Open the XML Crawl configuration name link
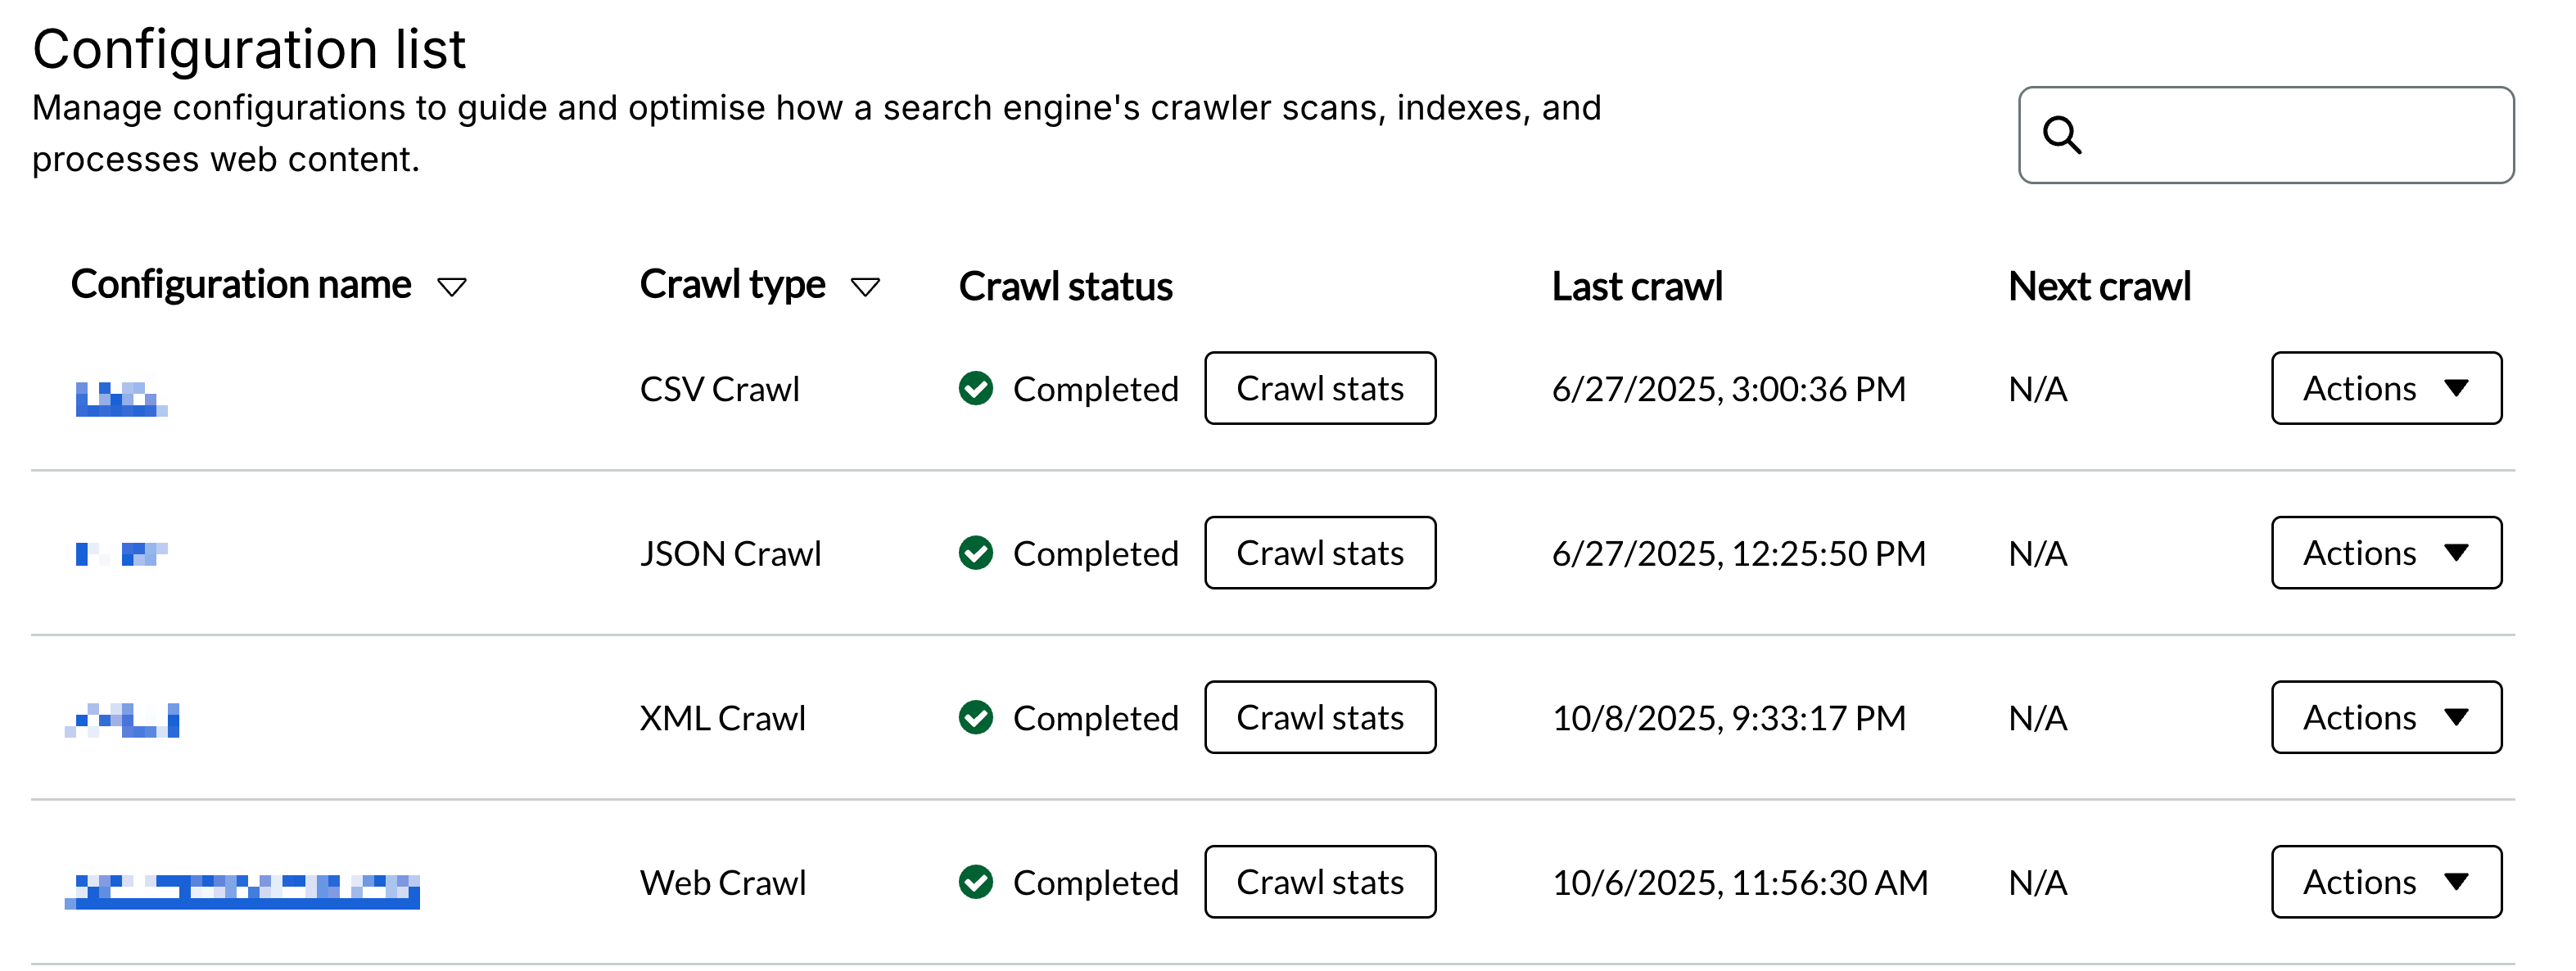2576x971 pixels. [x=123, y=720]
